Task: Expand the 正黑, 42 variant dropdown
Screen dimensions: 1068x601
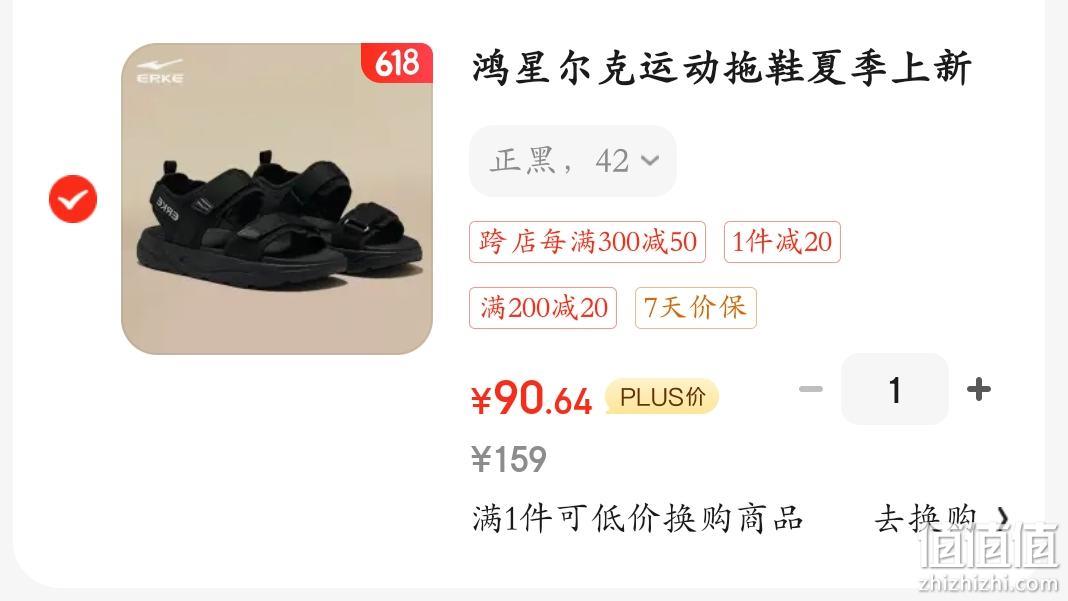Action: pyautogui.click(x=573, y=161)
